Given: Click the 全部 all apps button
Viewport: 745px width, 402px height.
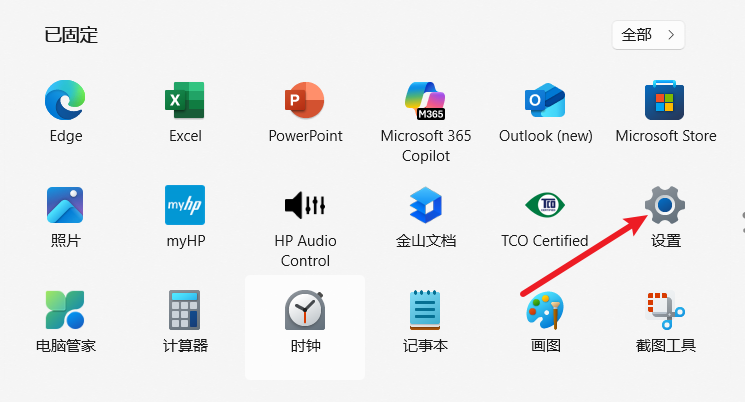Looking at the screenshot, I should (x=648, y=35).
